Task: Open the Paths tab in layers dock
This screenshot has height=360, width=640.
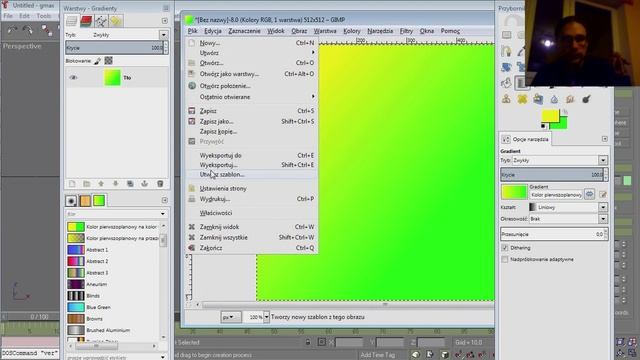Action: tap(101, 21)
